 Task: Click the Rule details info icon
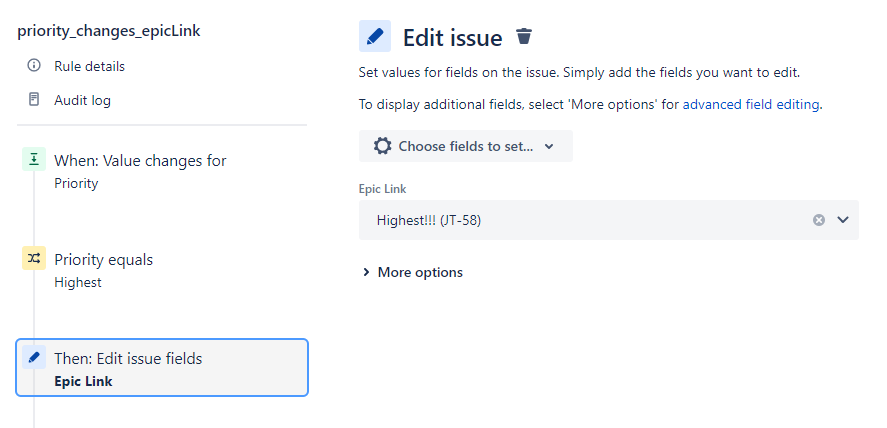(x=34, y=66)
